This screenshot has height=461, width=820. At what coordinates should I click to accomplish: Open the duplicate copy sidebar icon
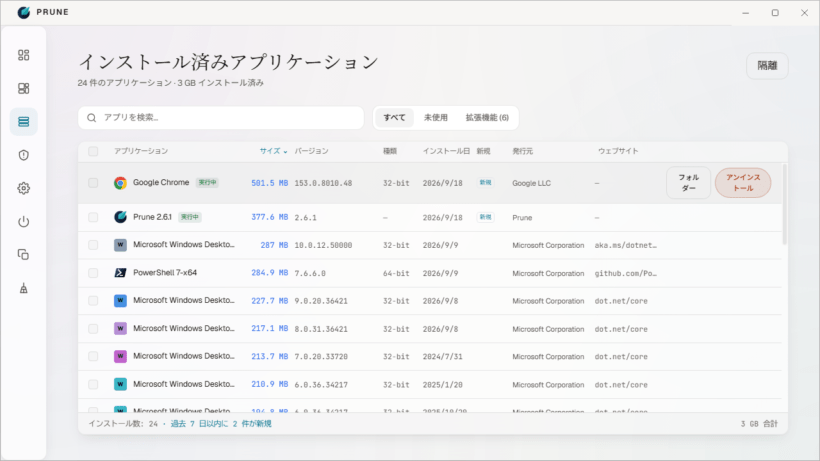coord(24,255)
